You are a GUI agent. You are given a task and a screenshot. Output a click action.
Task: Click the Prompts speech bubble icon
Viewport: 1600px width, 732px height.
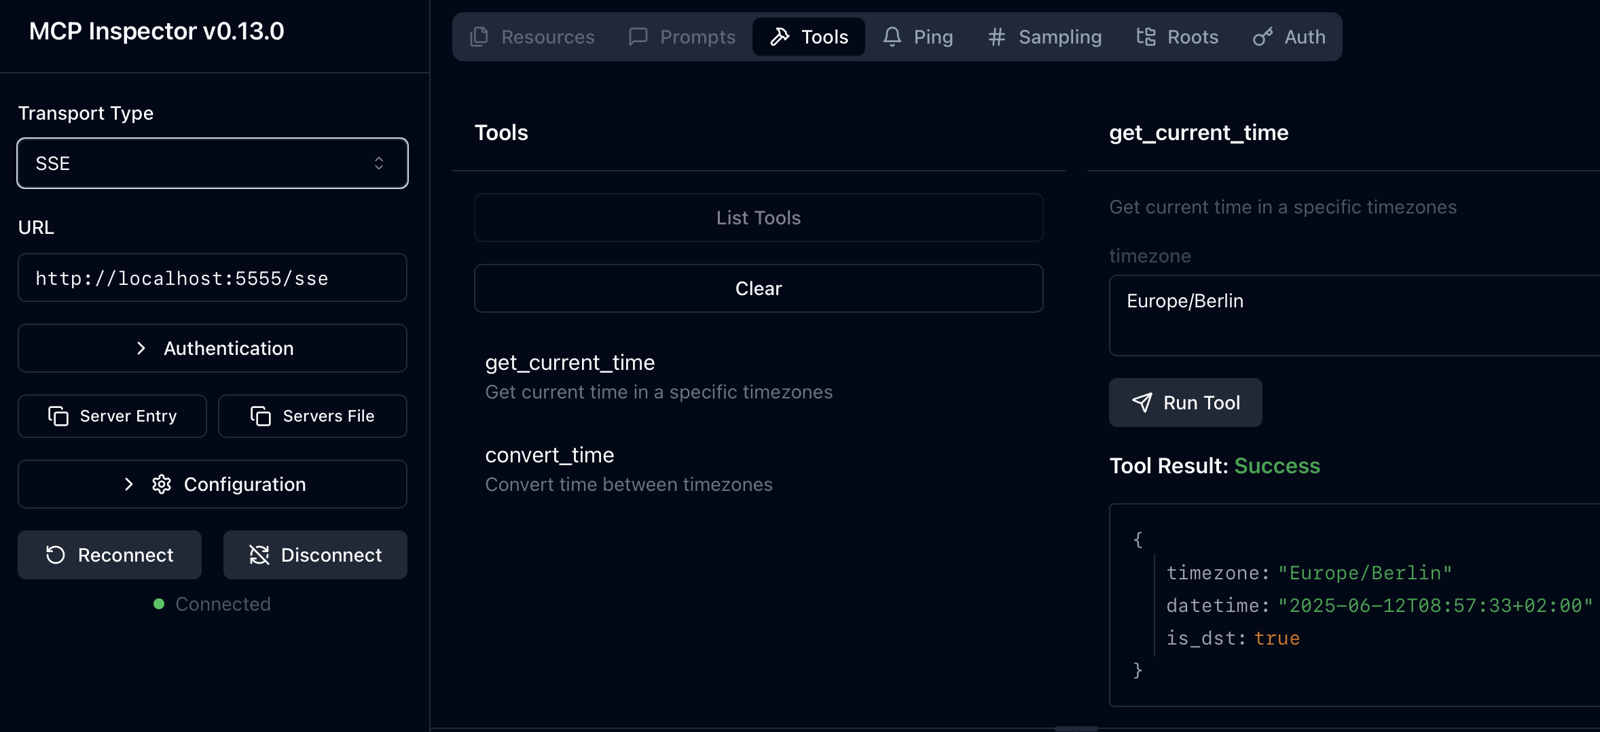pyautogui.click(x=638, y=37)
